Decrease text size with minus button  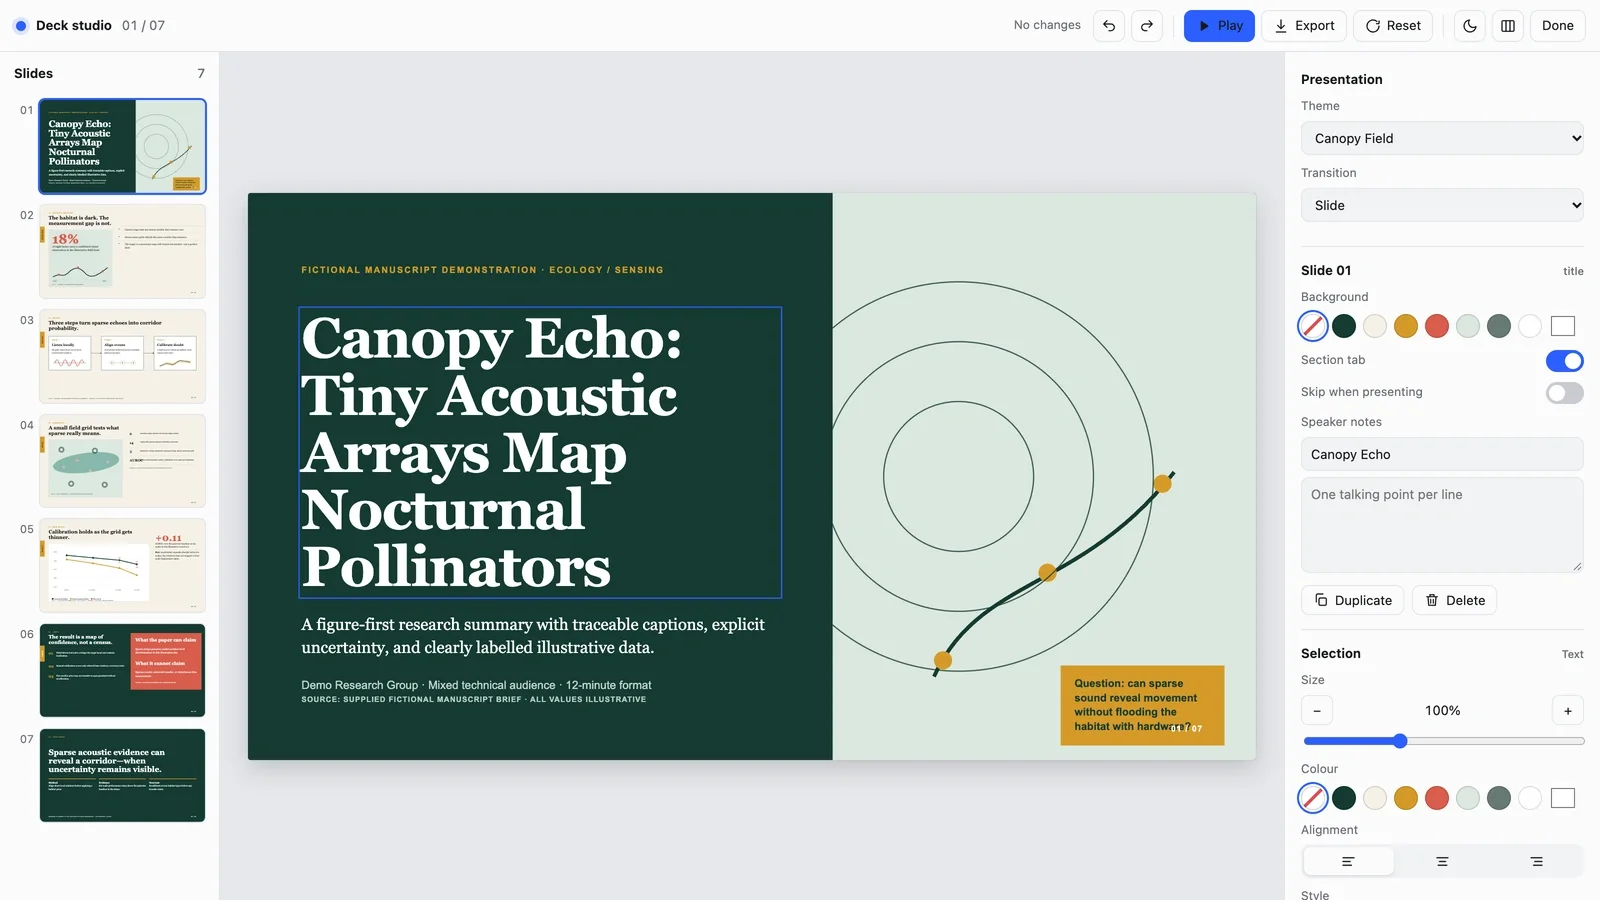pyautogui.click(x=1317, y=711)
